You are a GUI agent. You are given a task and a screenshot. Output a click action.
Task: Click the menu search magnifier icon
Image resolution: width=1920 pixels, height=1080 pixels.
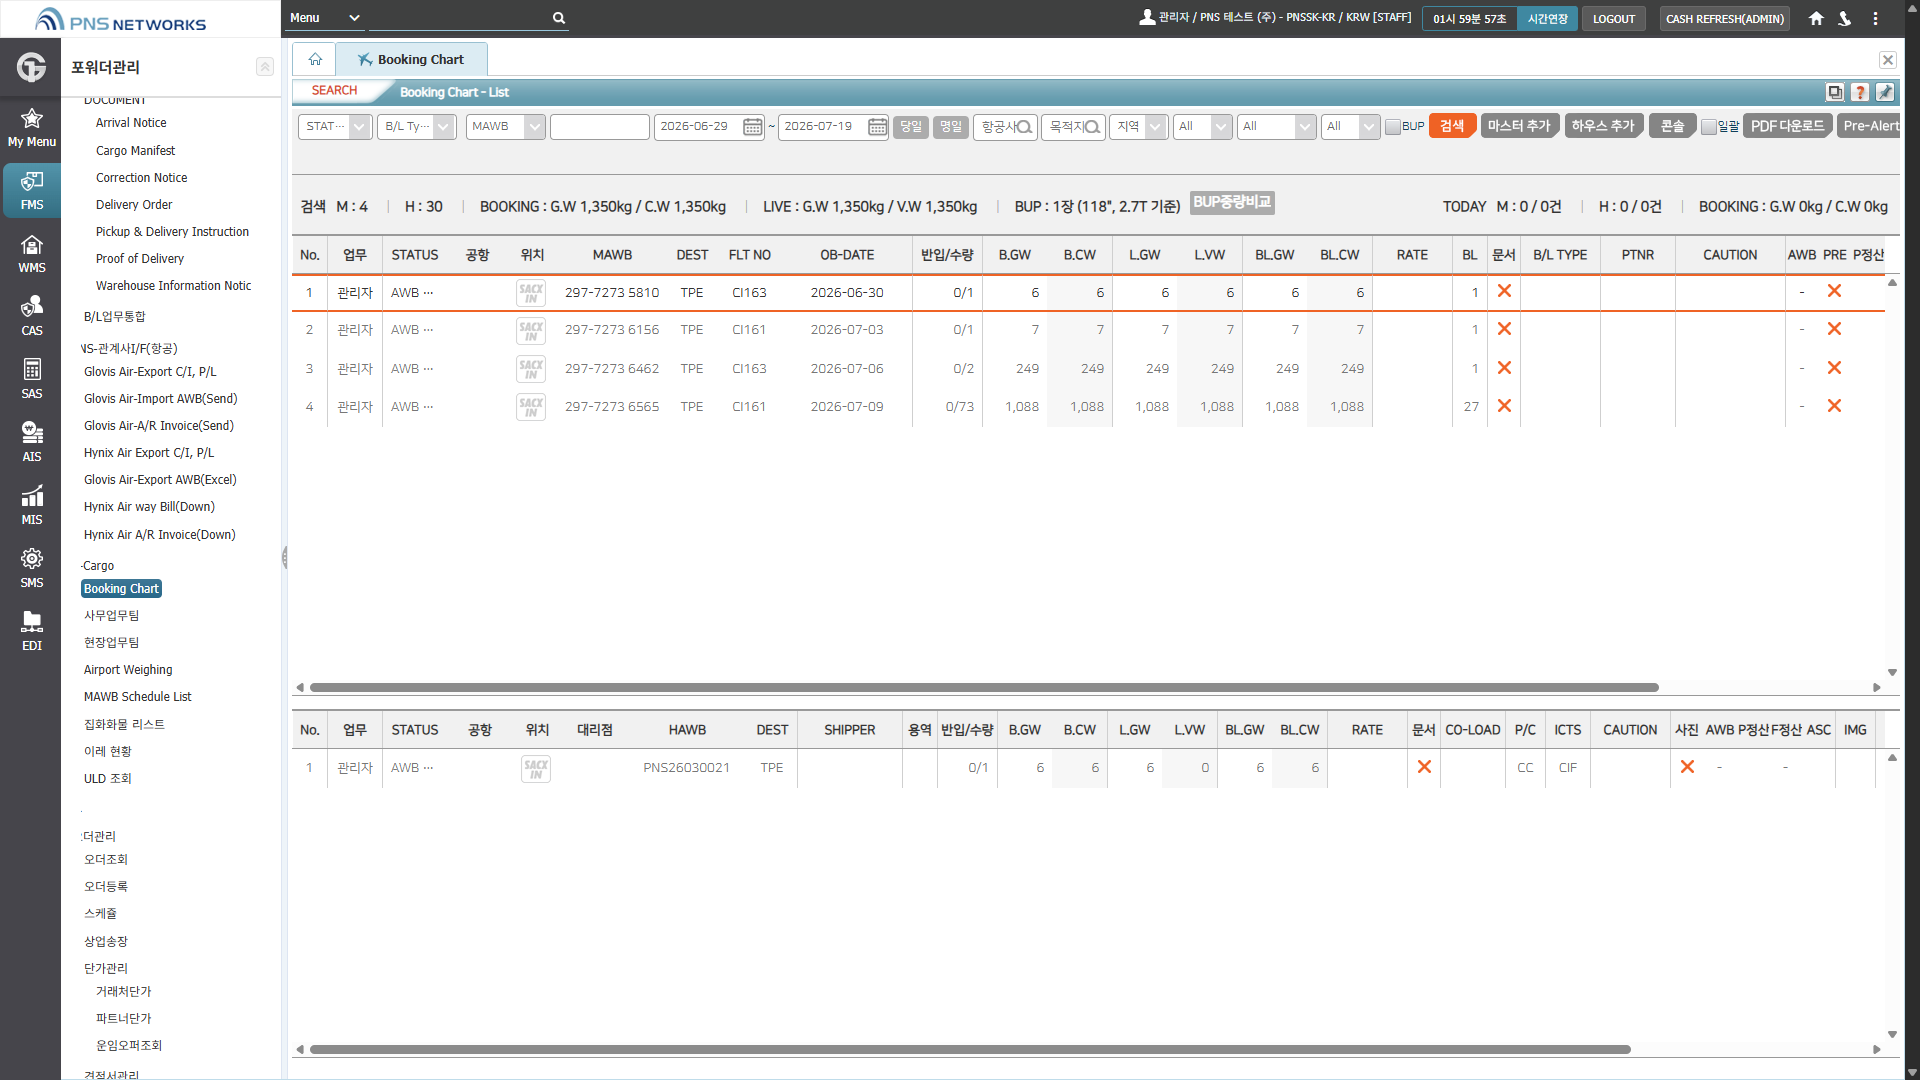[x=559, y=18]
